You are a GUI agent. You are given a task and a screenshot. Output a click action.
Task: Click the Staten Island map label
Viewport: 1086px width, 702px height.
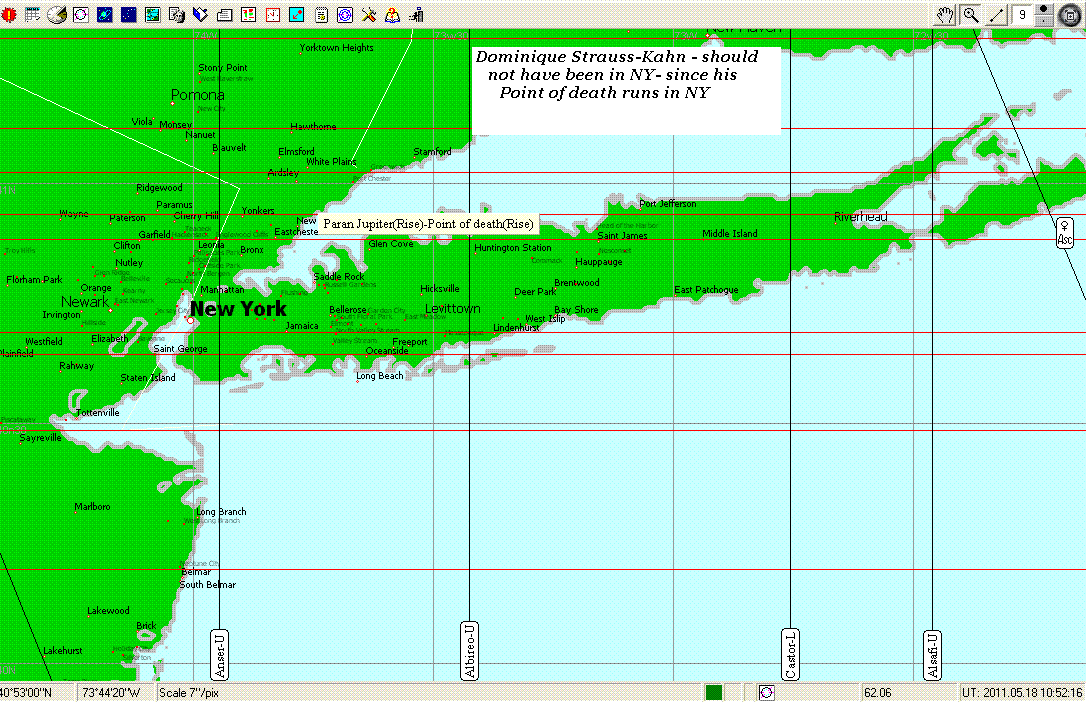[x=148, y=377]
